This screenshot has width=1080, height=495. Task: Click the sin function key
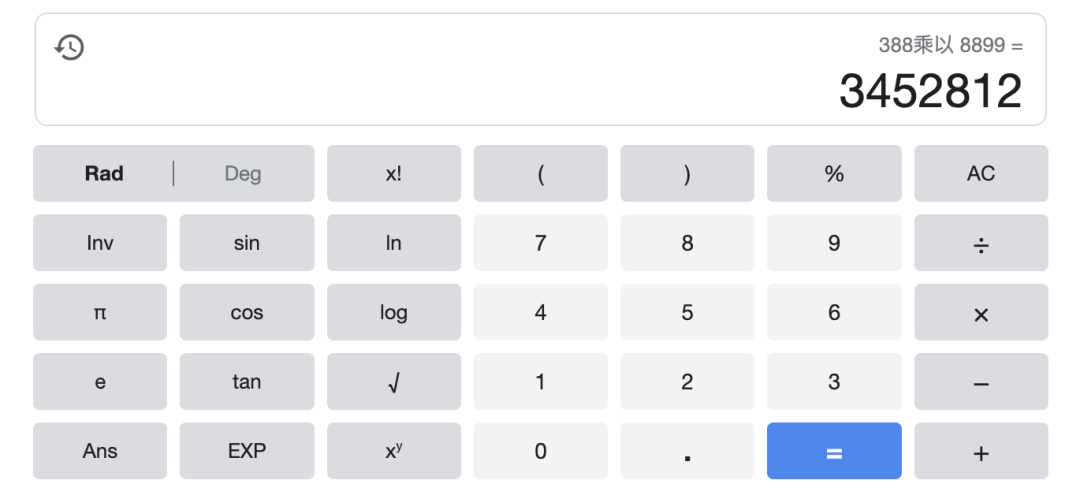247,243
